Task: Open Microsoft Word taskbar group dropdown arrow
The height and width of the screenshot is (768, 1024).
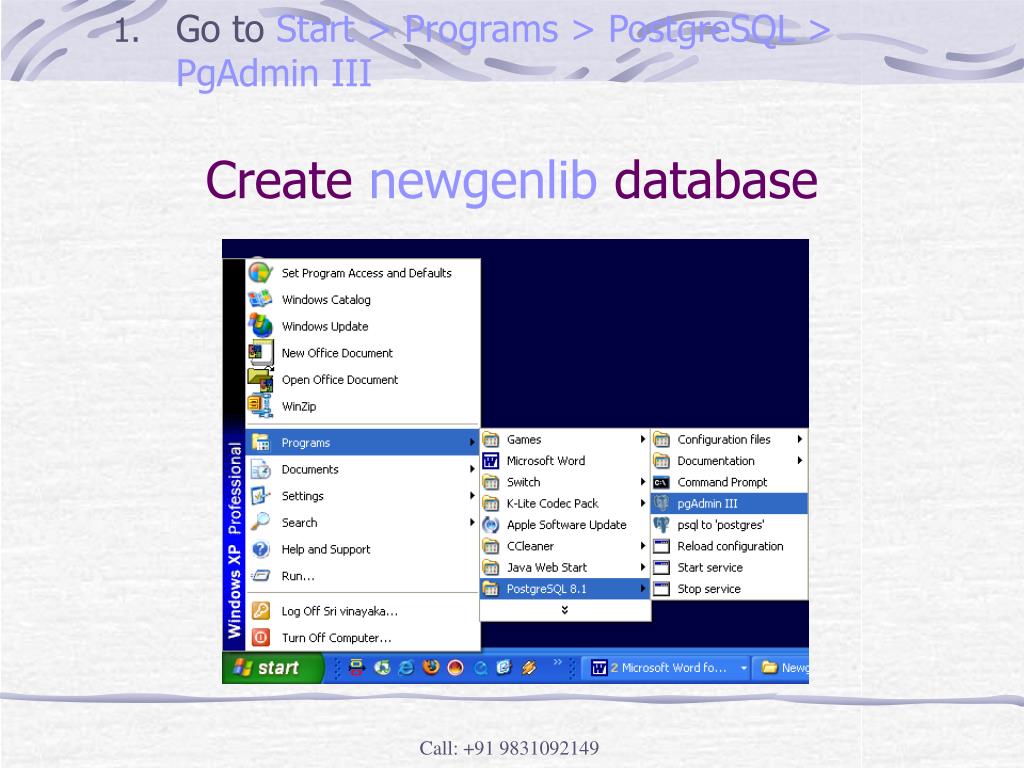Action: point(743,668)
